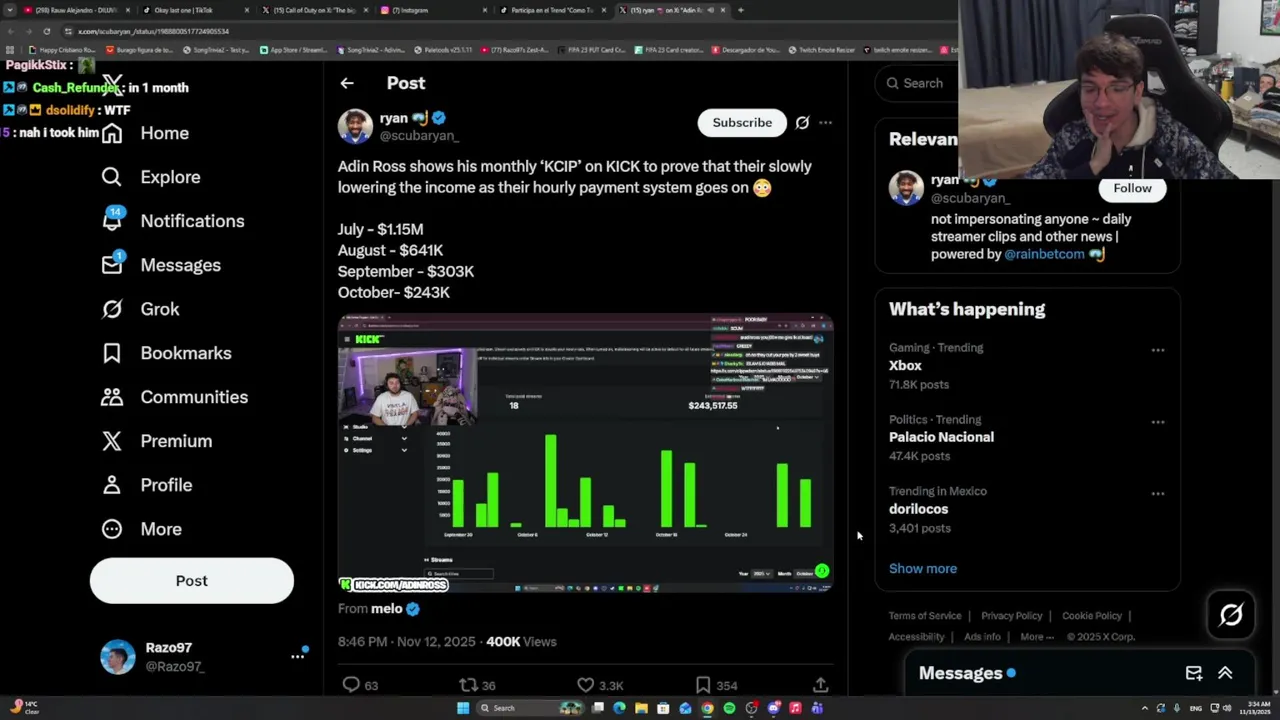The image size is (1280, 720).
Task: Open Communities from the sidebar
Action: click(175, 397)
